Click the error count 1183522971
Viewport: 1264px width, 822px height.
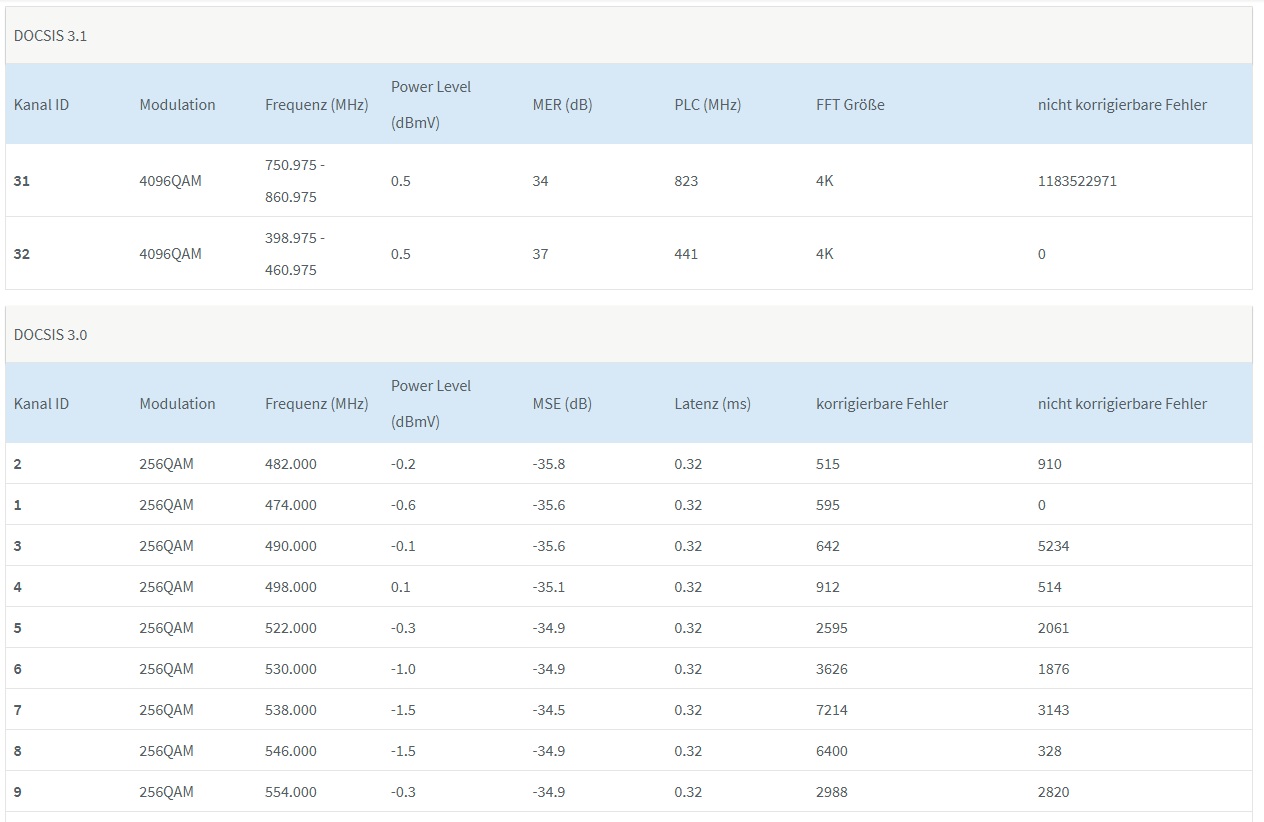coord(1077,181)
